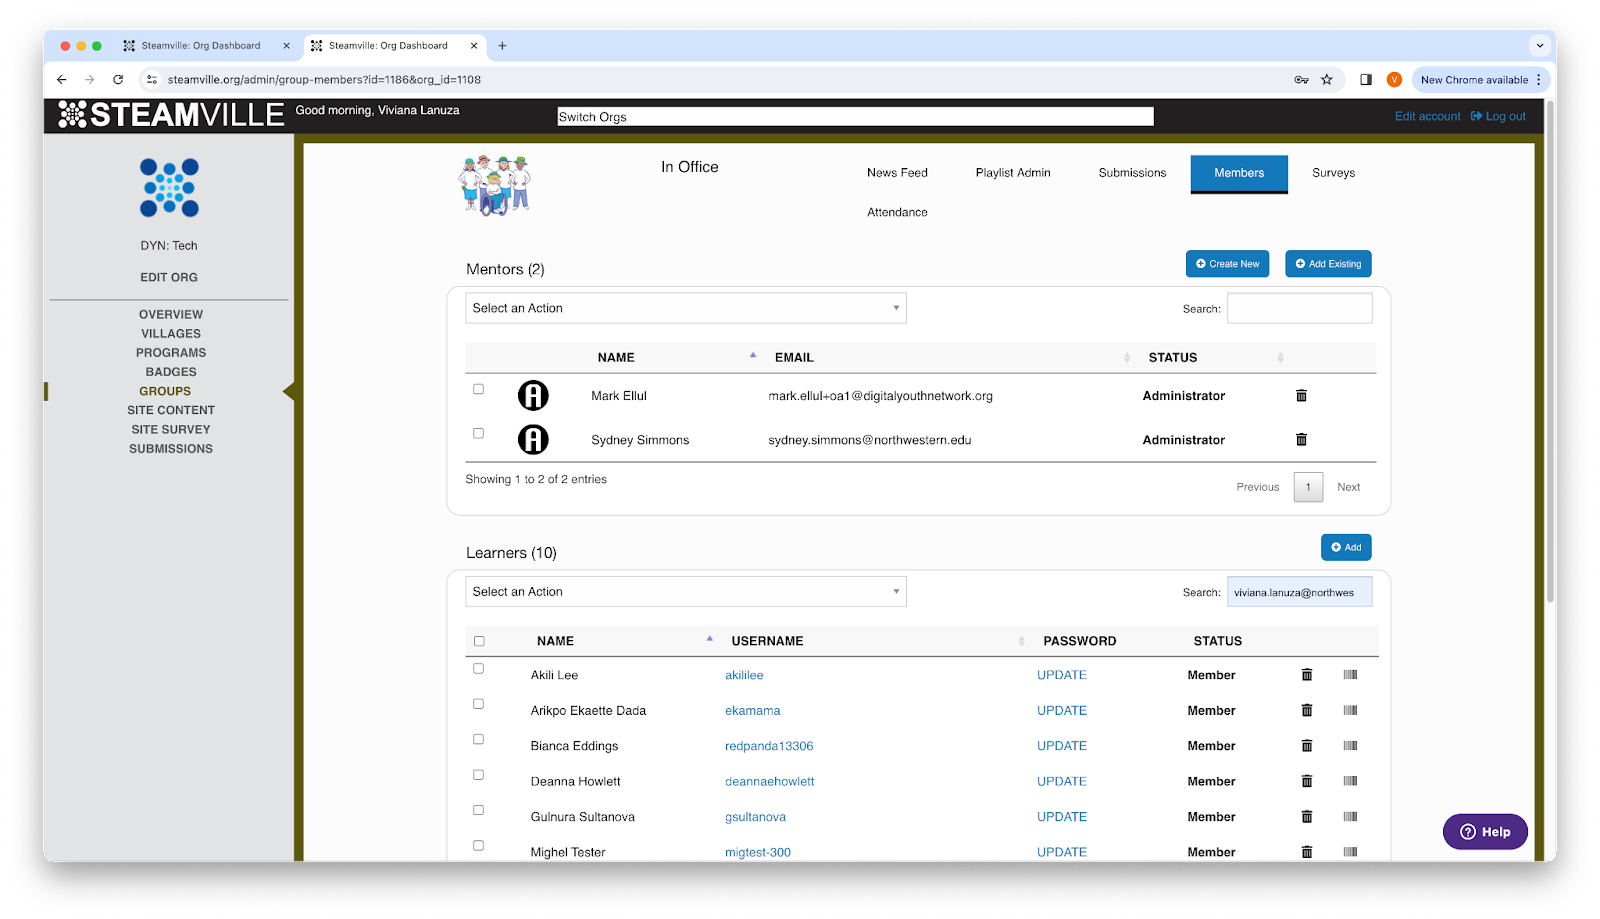This screenshot has width=1600, height=919.
Task: Open Chrome profile avatar V
Action: [x=1394, y=79]
